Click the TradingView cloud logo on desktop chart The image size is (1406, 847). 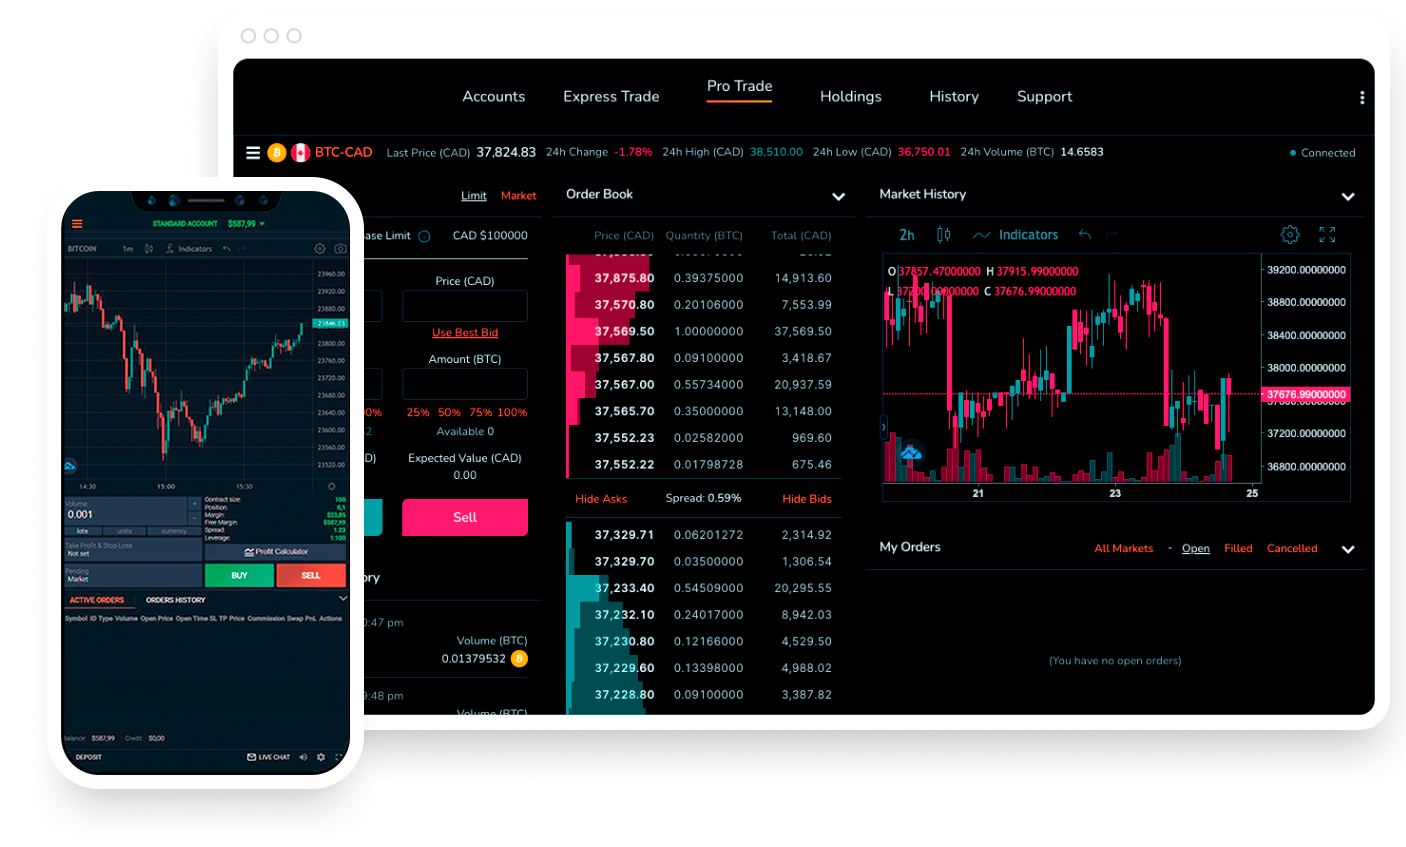coord(911,453)
